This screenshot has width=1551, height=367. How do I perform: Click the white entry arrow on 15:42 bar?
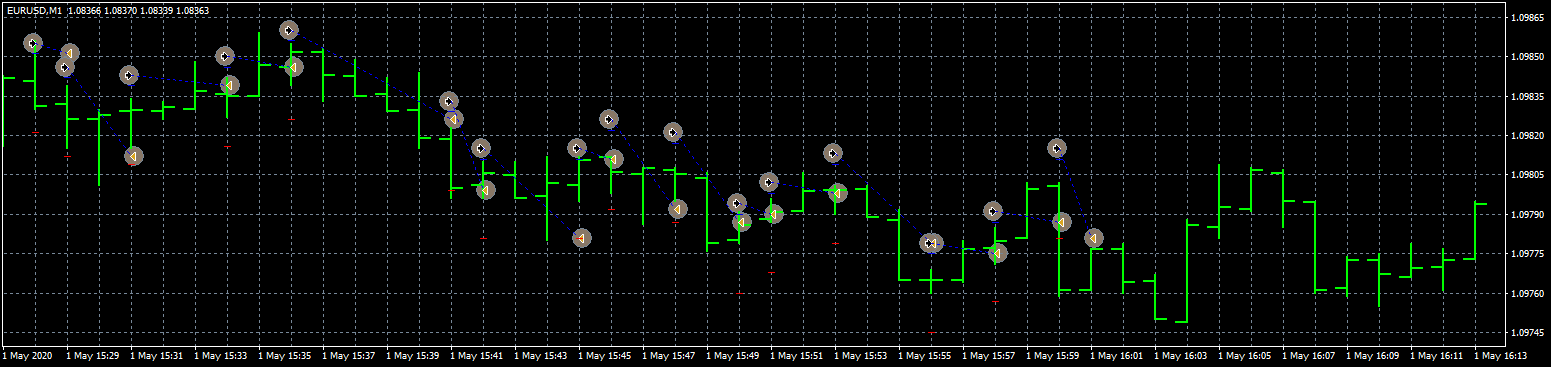pyautogui.click(x=481, y=148)
